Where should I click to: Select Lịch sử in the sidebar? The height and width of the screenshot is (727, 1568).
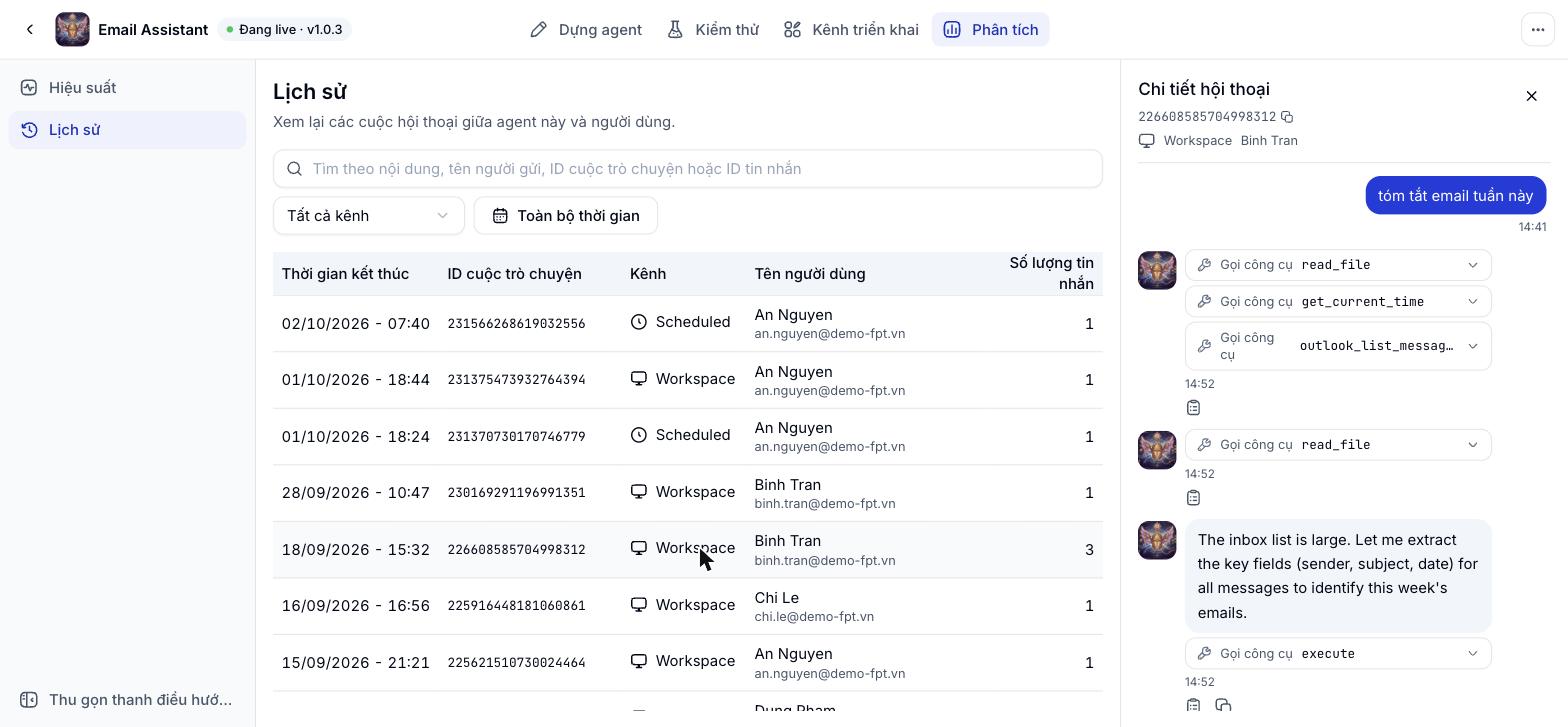pyautogui.click(x=127, y=130)
